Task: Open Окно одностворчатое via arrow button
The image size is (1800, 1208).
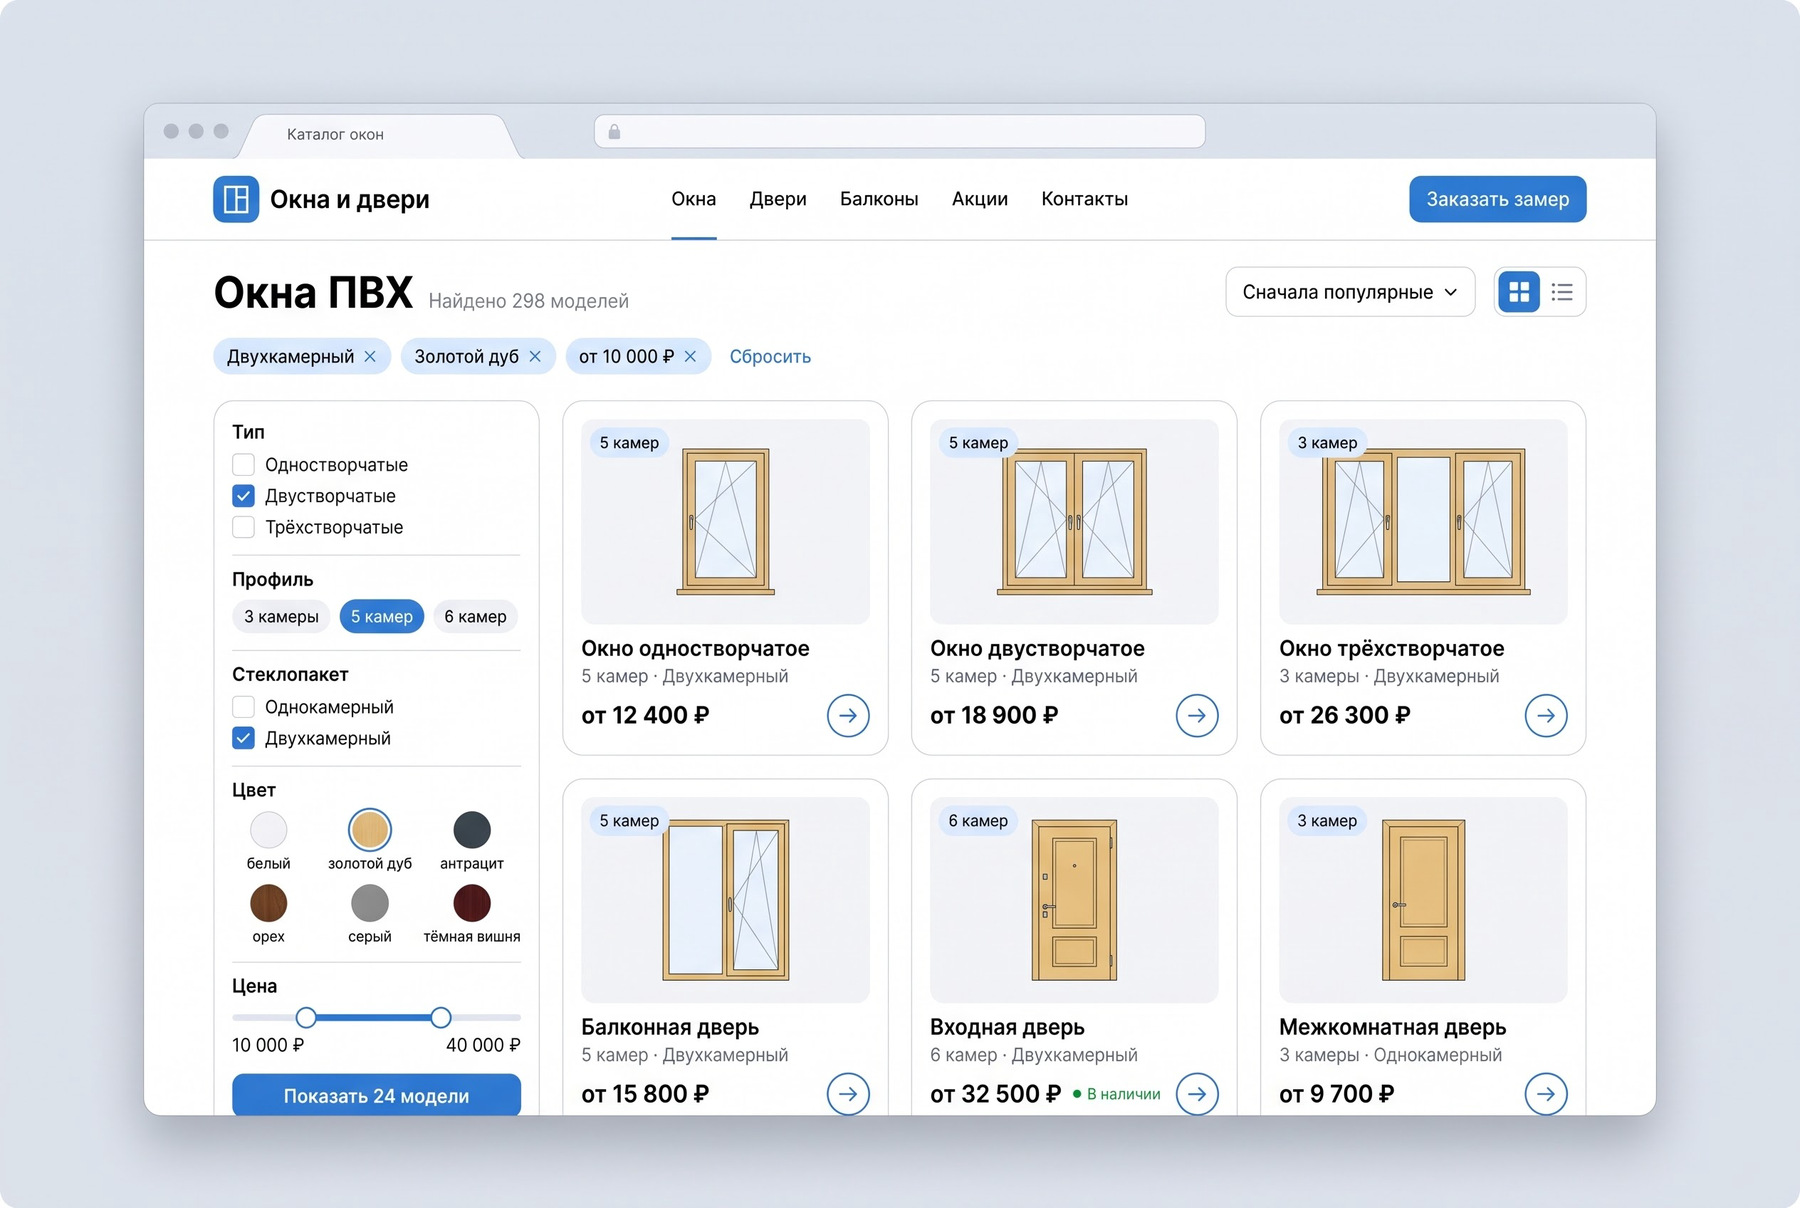Action: pos(848,716)
